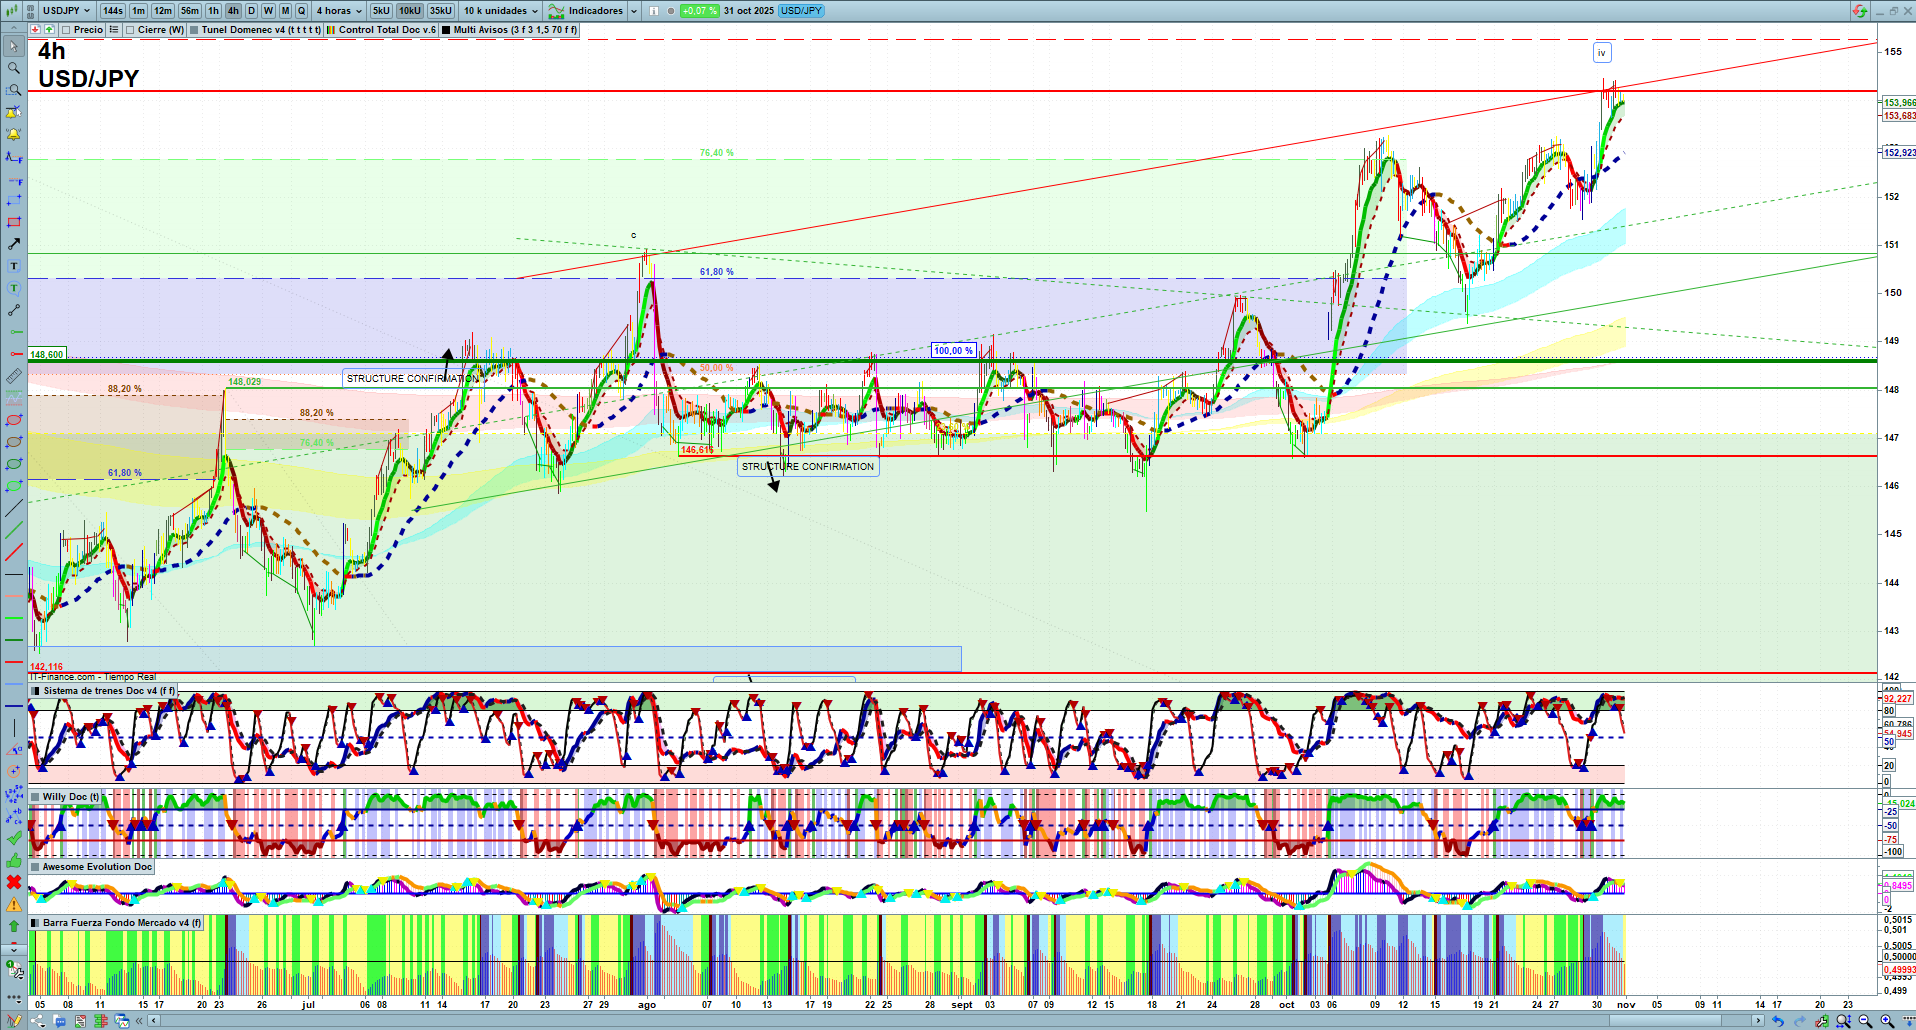Switch to the 1h timeframe
The image size is (1916, 1030).
click(213, 11)
